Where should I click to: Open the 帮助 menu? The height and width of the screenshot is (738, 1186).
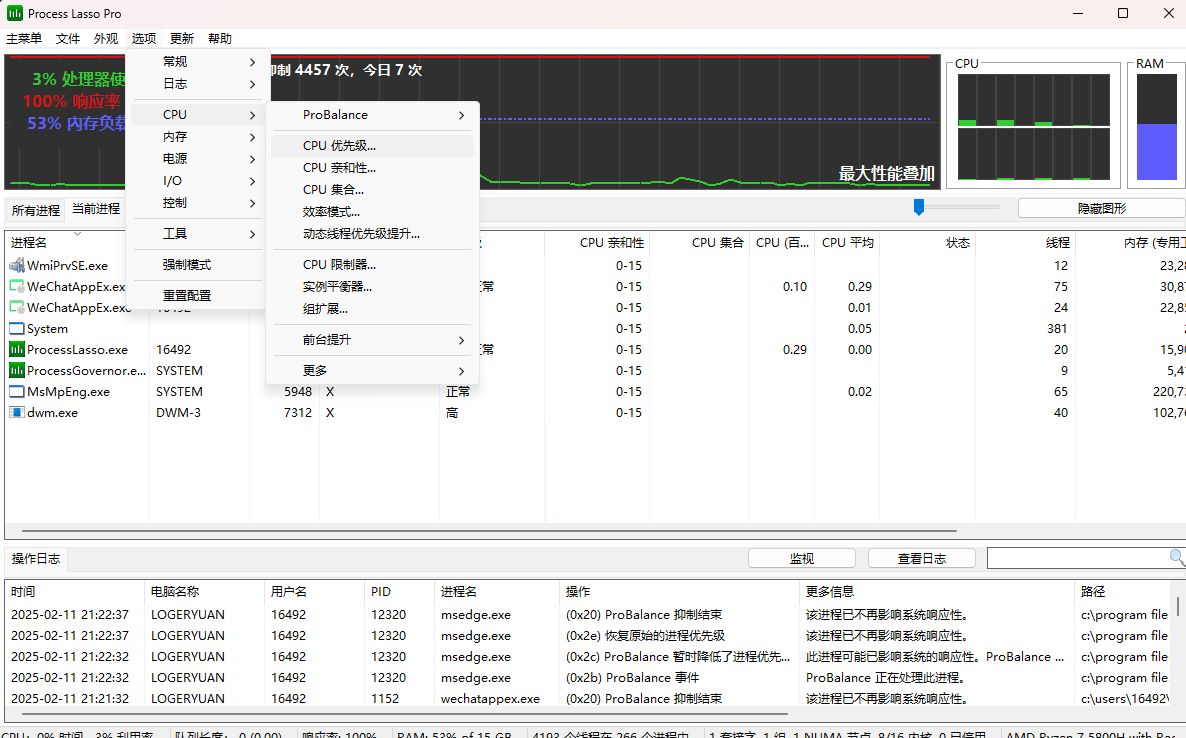point(219,39)
